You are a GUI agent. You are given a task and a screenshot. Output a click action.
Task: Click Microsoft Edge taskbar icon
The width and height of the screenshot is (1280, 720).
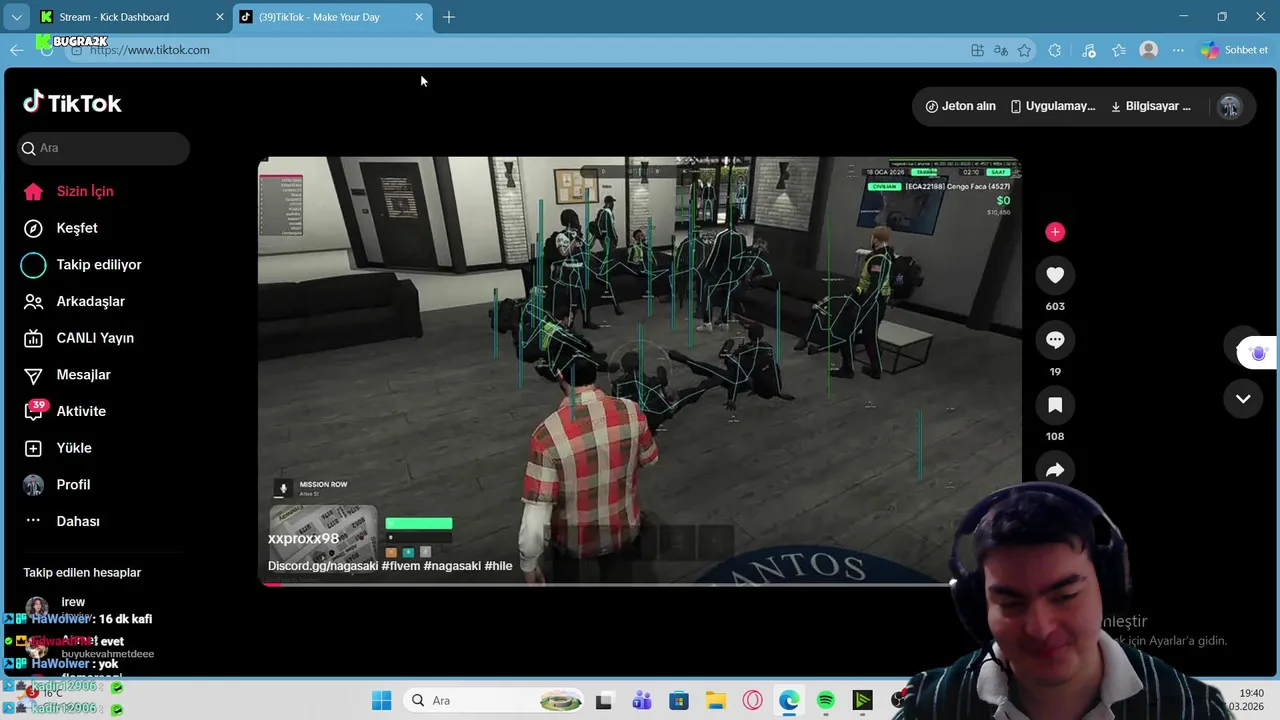click(x=789, y=700)
